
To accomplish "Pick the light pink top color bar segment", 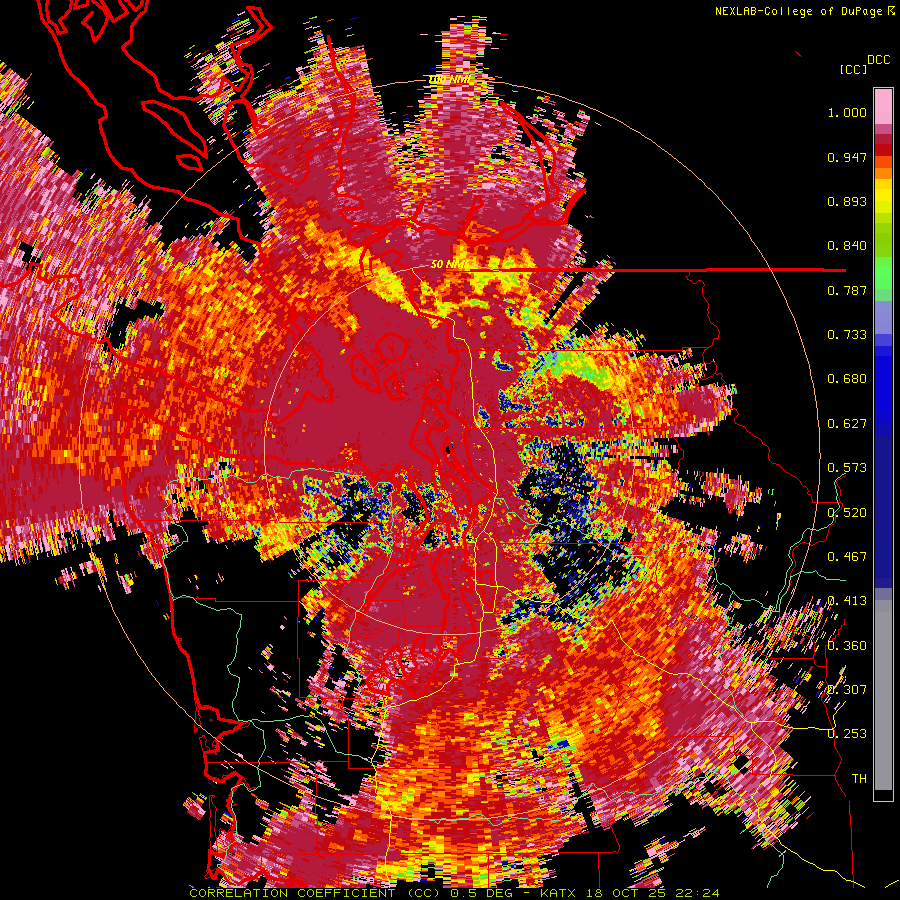I will pyautogui.click(x=883, y=106).
